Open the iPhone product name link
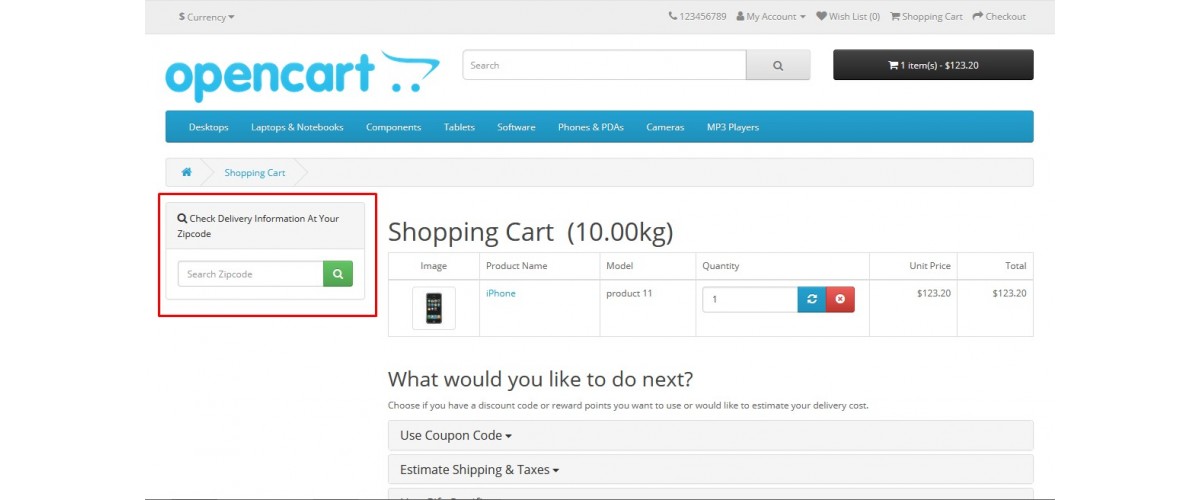1200x500 pixels. (501, 293)
